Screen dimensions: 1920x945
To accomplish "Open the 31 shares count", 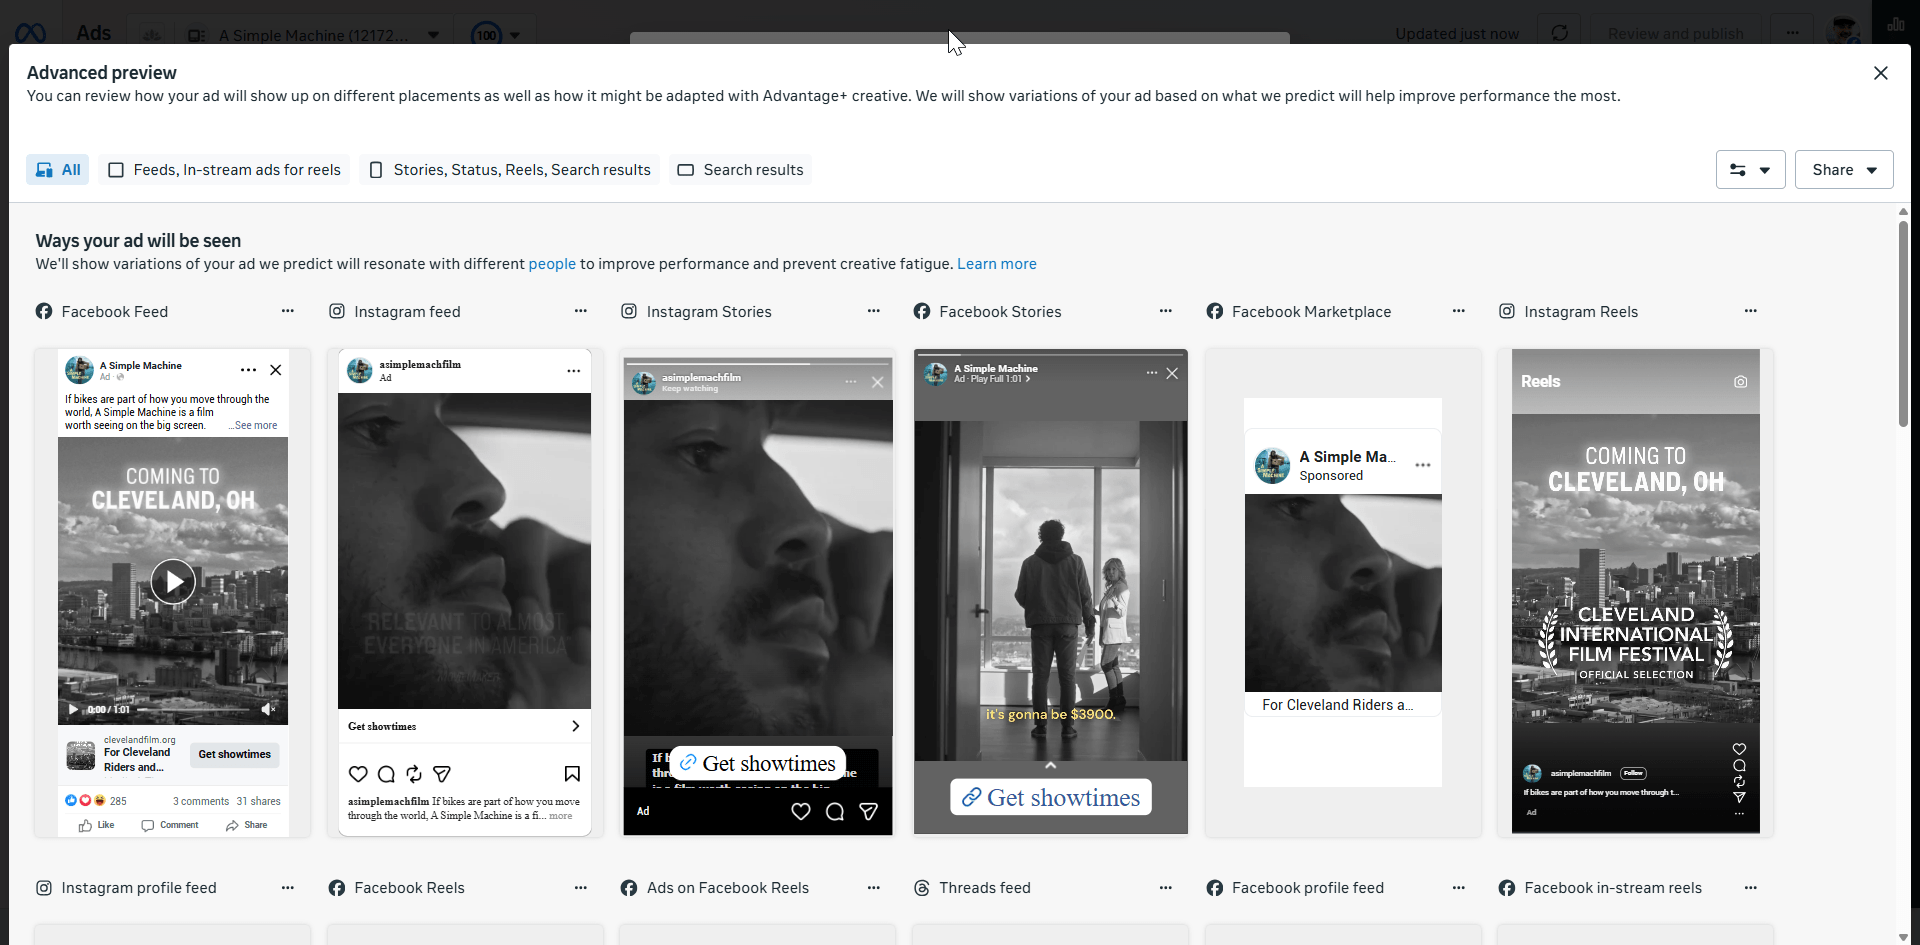I will 258,801.
